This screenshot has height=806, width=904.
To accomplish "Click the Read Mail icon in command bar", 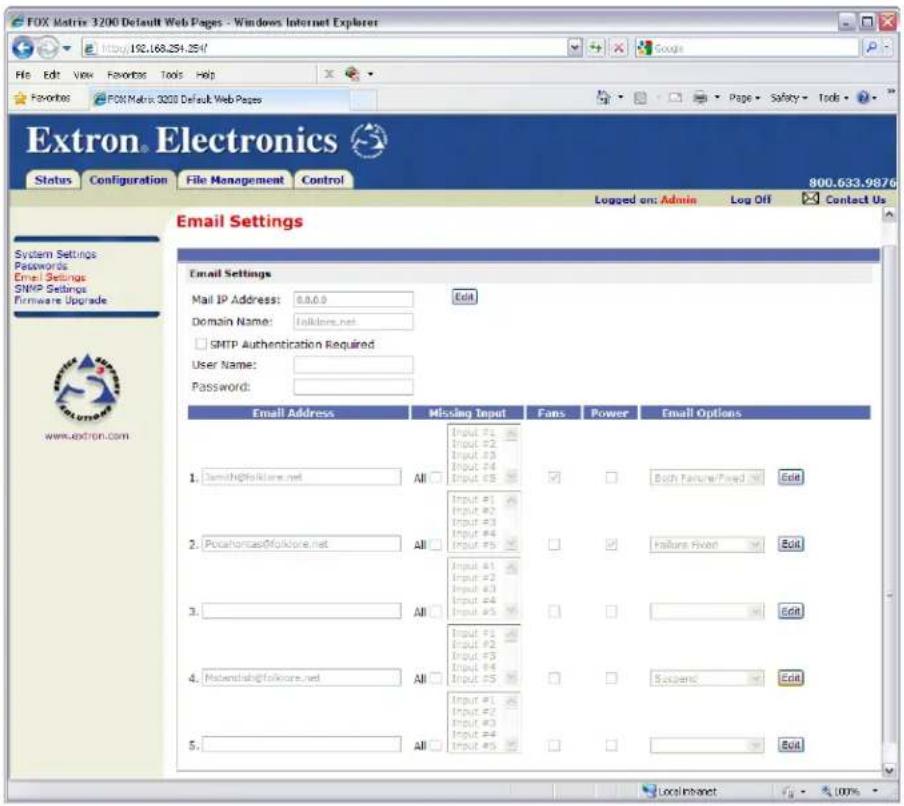I will click(675, 98).
